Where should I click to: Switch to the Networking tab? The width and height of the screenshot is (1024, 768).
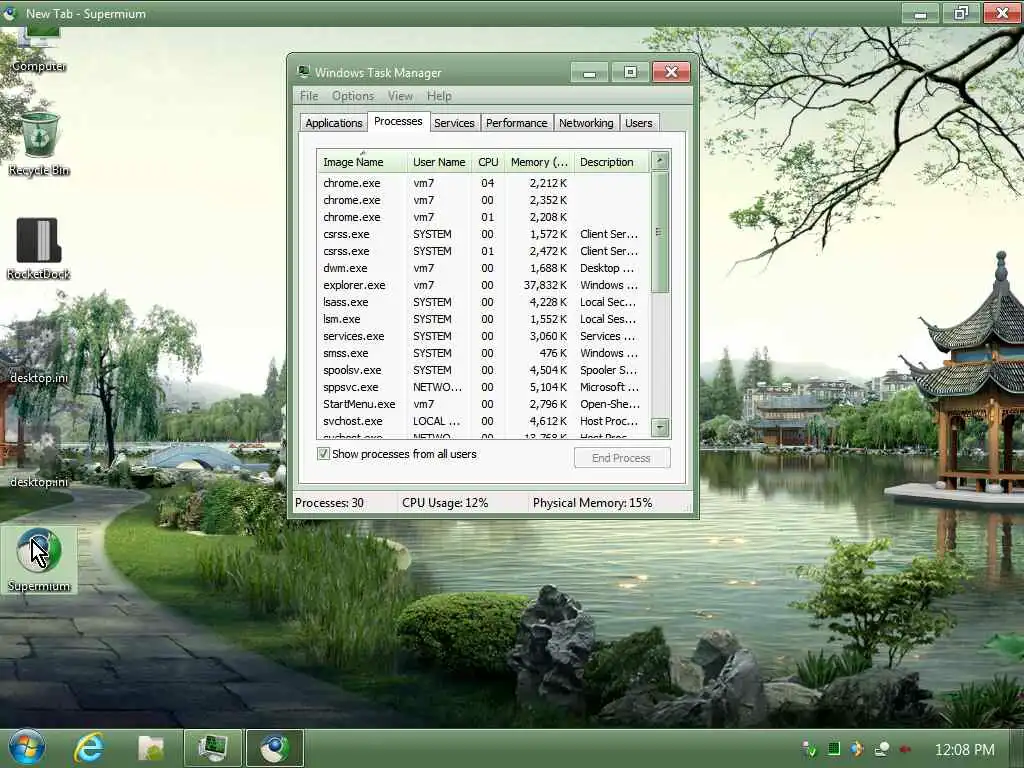(586, 123)
